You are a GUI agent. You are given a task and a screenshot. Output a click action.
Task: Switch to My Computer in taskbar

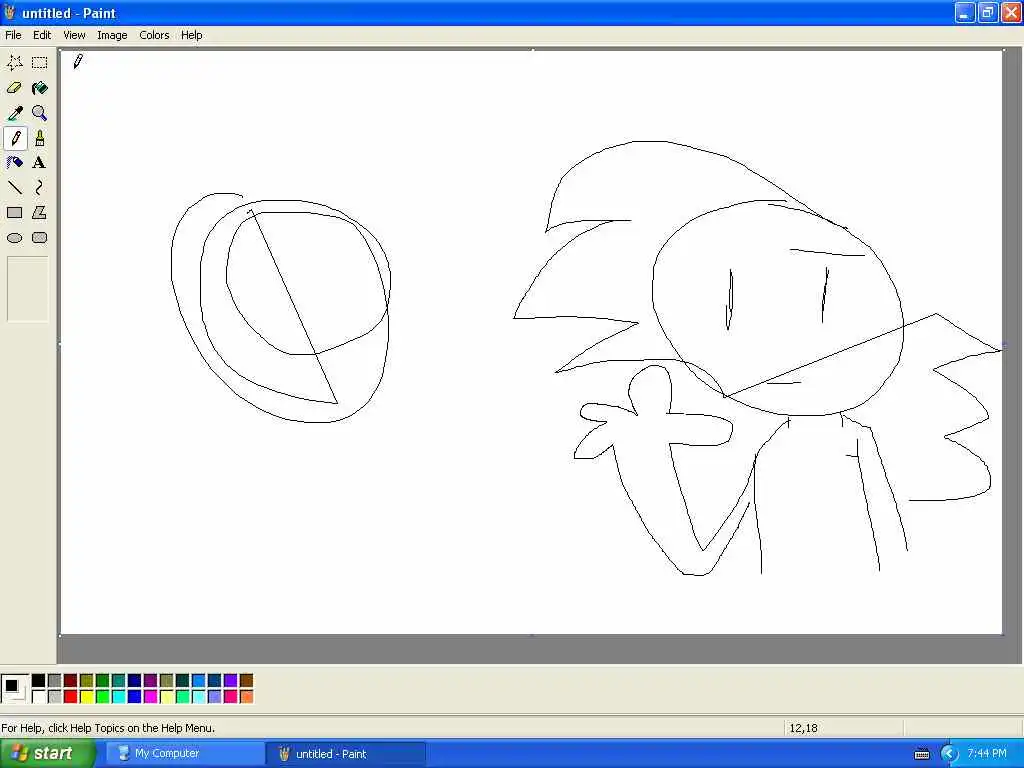tap(185, 754)
